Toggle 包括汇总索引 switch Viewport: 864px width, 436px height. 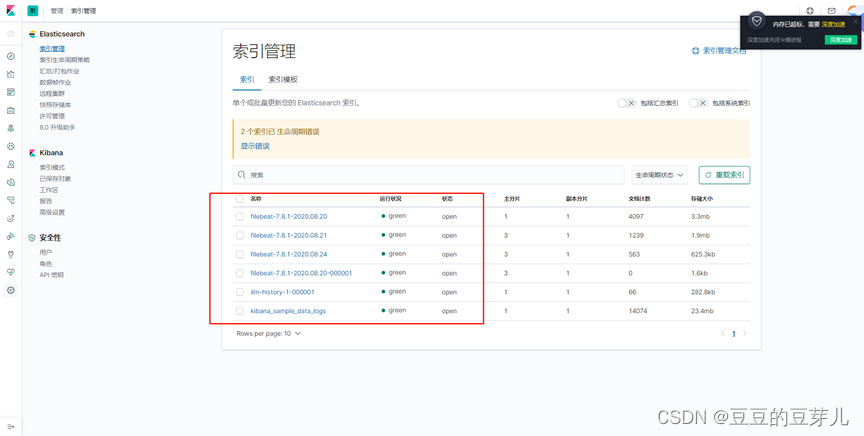[x=627, y=103]
